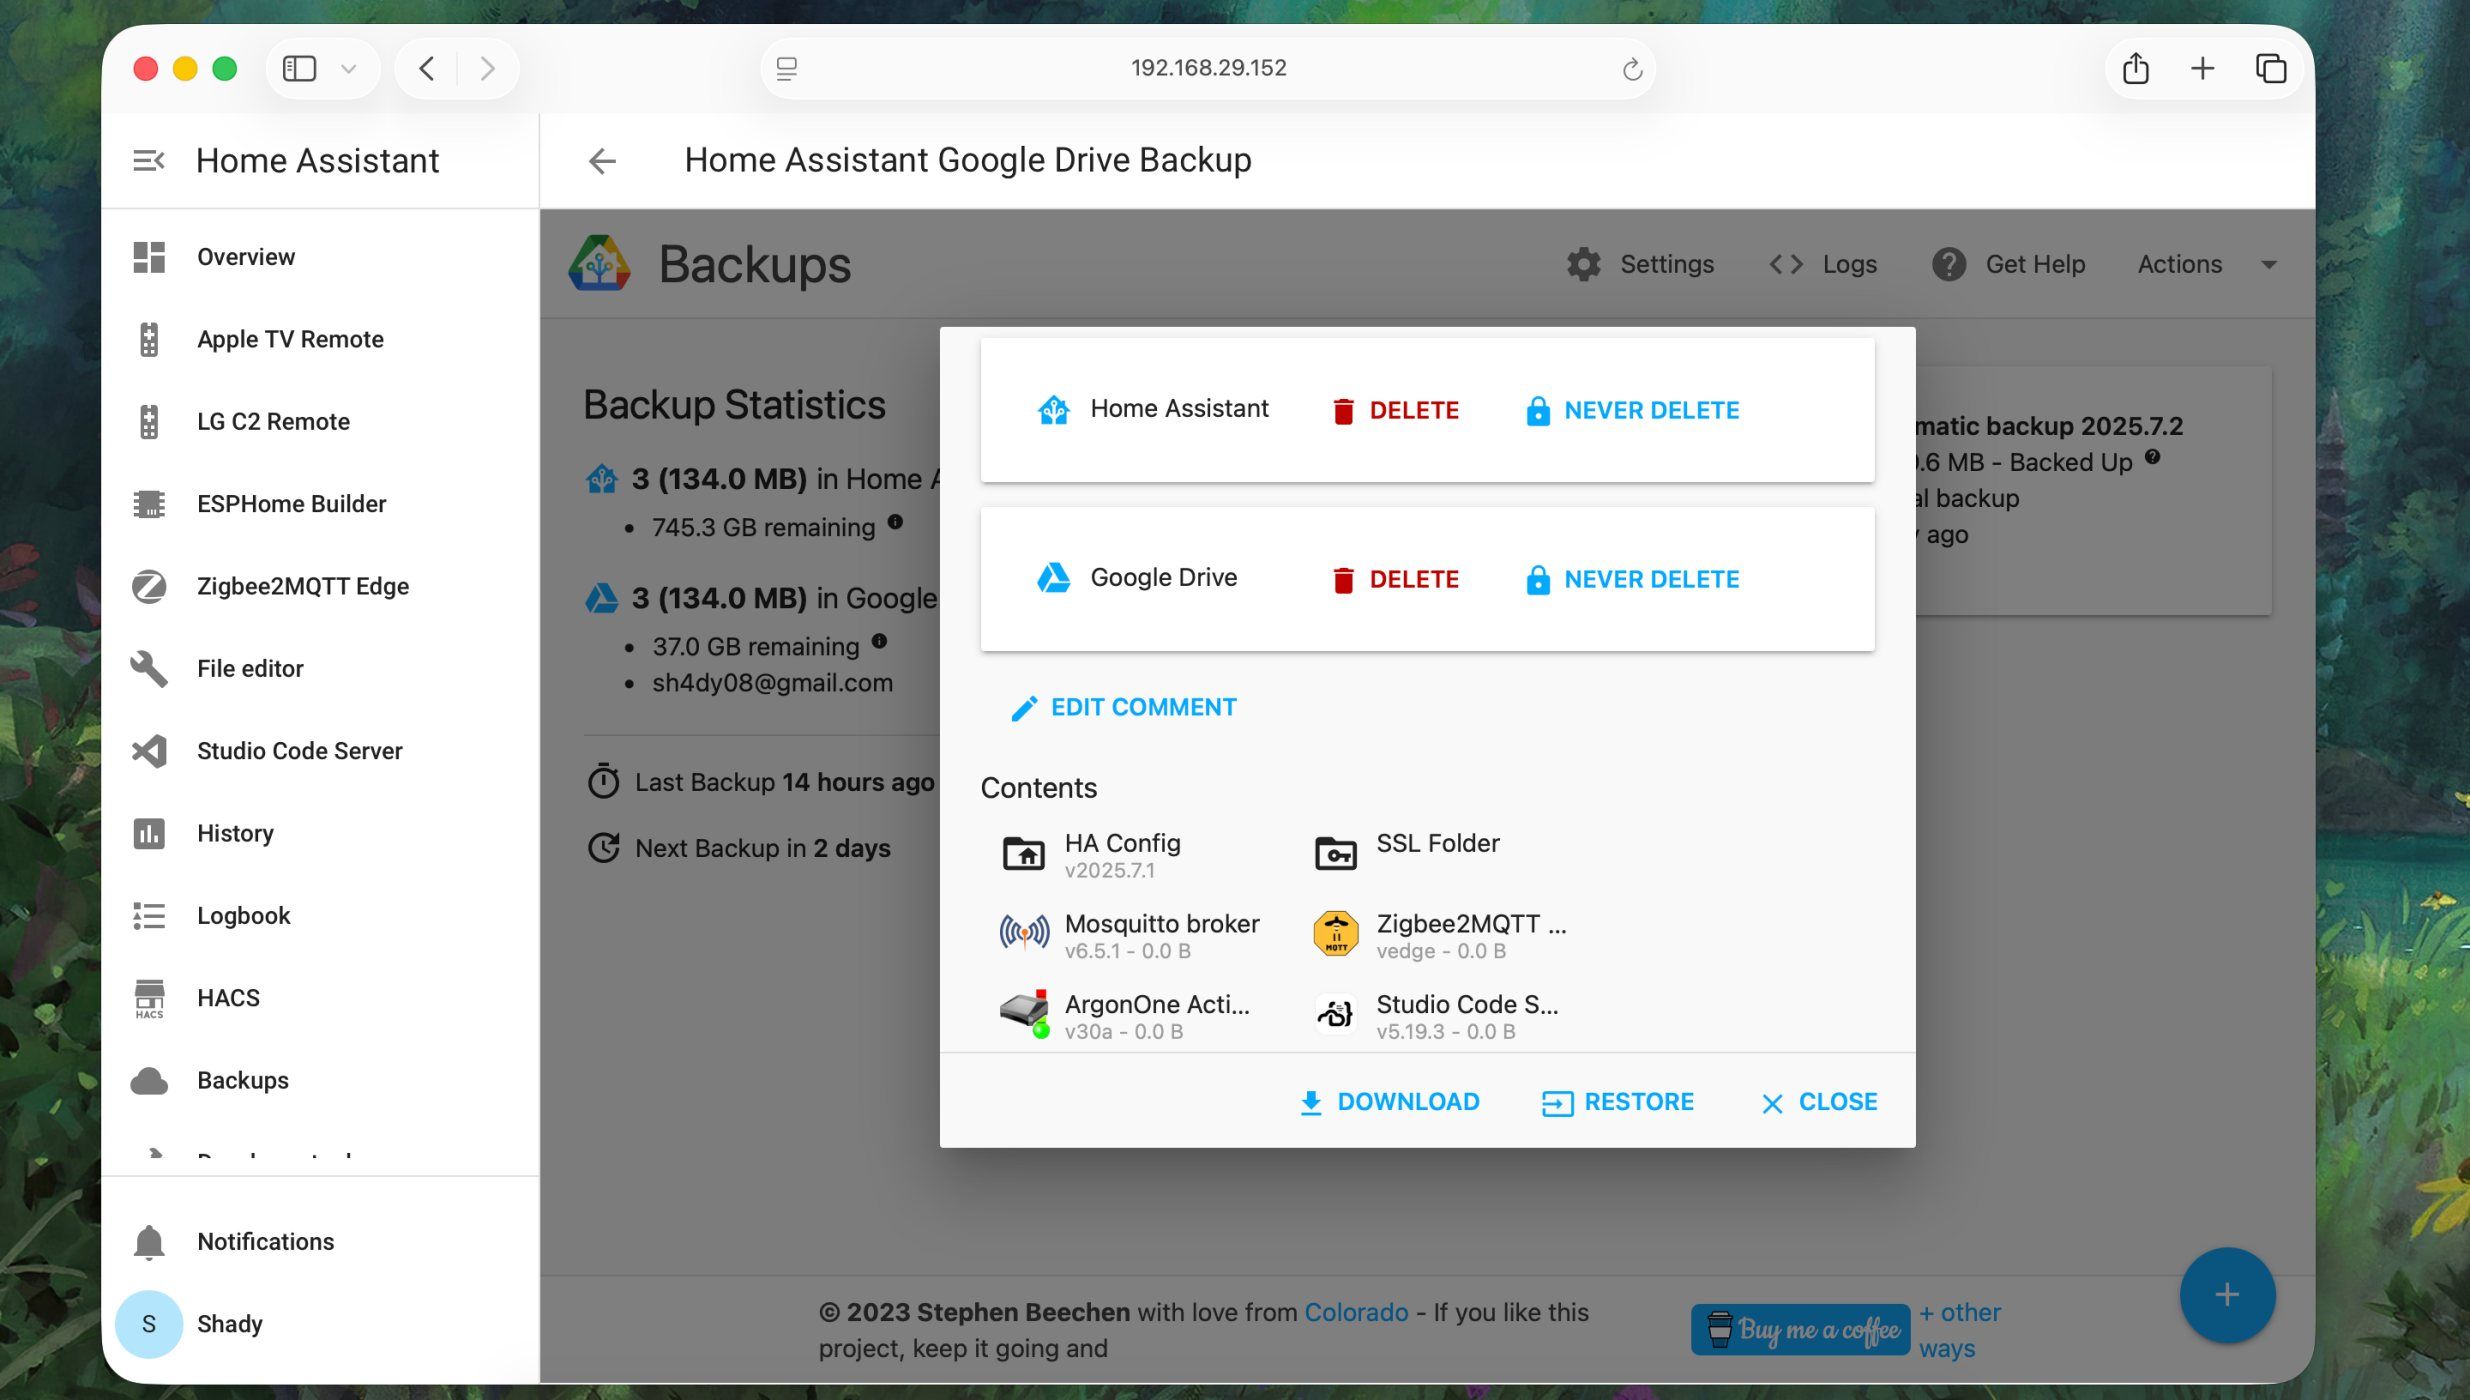Click the Zigbee2MQTT add-on icon in Contents

[x=1335, y=934]
